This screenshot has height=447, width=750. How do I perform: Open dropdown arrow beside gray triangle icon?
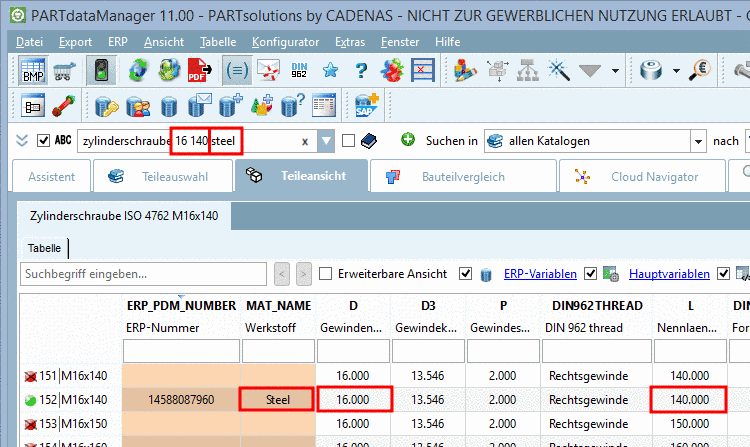615,71
